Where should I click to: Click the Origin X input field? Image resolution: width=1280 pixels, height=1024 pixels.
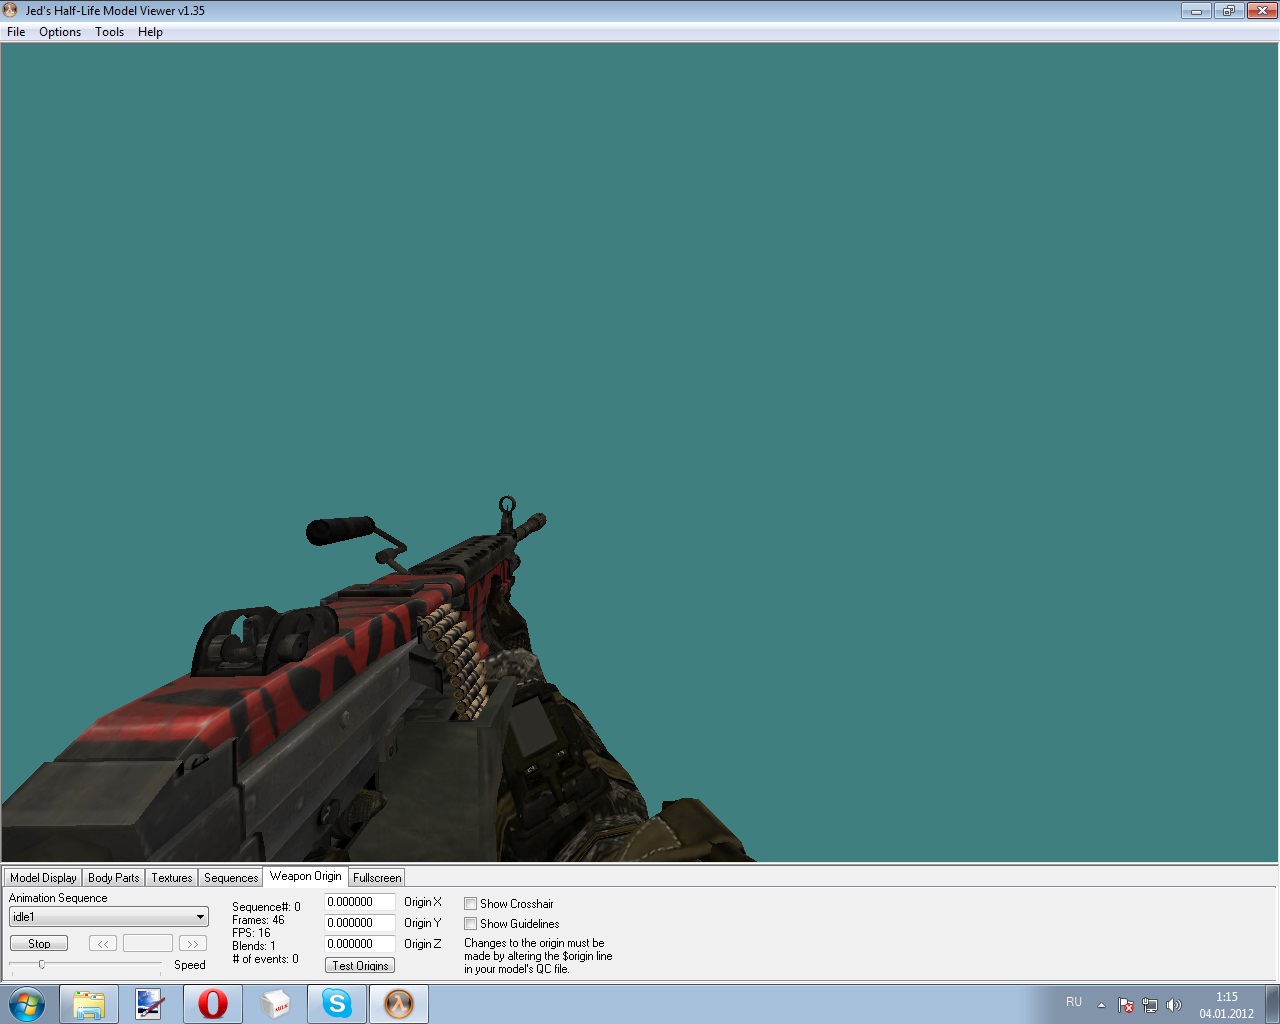point(359,902)
